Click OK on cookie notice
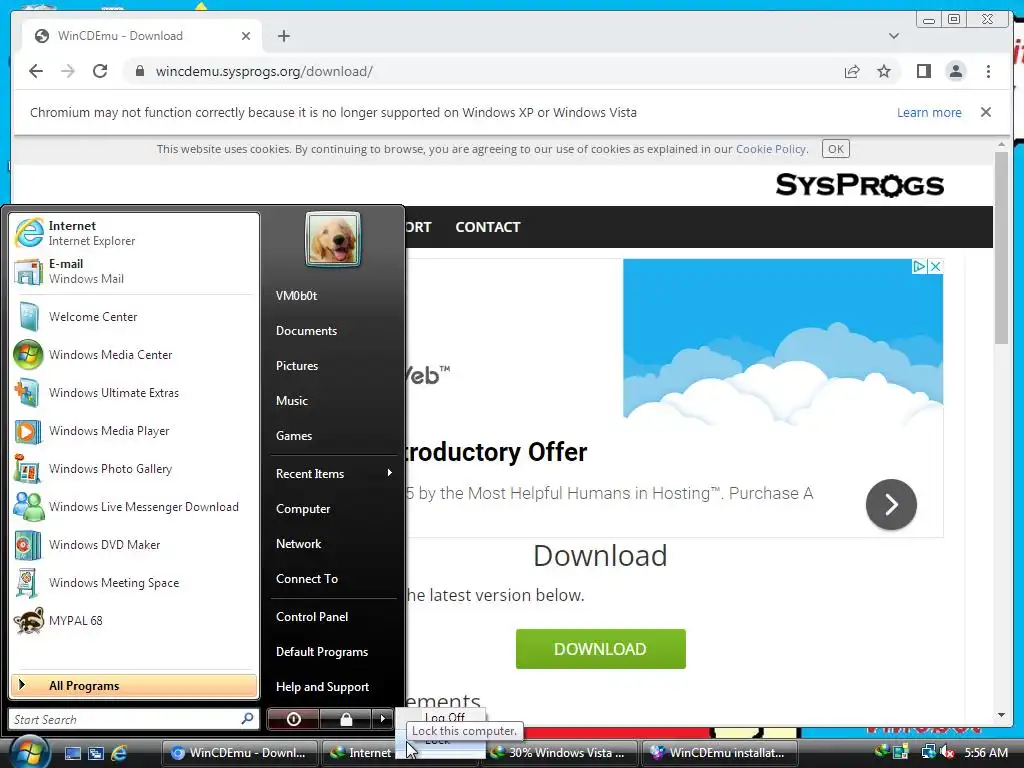This screenshot has width=1024, height=768. click(x=835, y=149)
